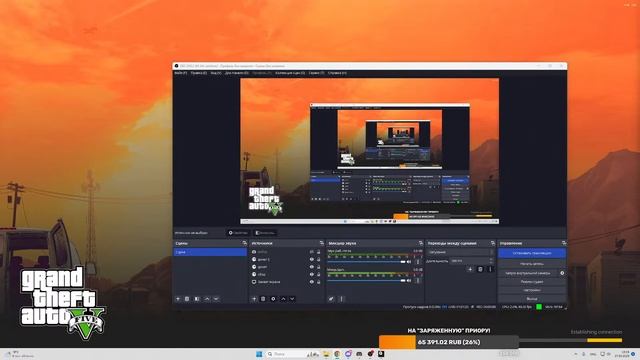
Task: Open the Справка menu
Action: click(x=337, y=73)
